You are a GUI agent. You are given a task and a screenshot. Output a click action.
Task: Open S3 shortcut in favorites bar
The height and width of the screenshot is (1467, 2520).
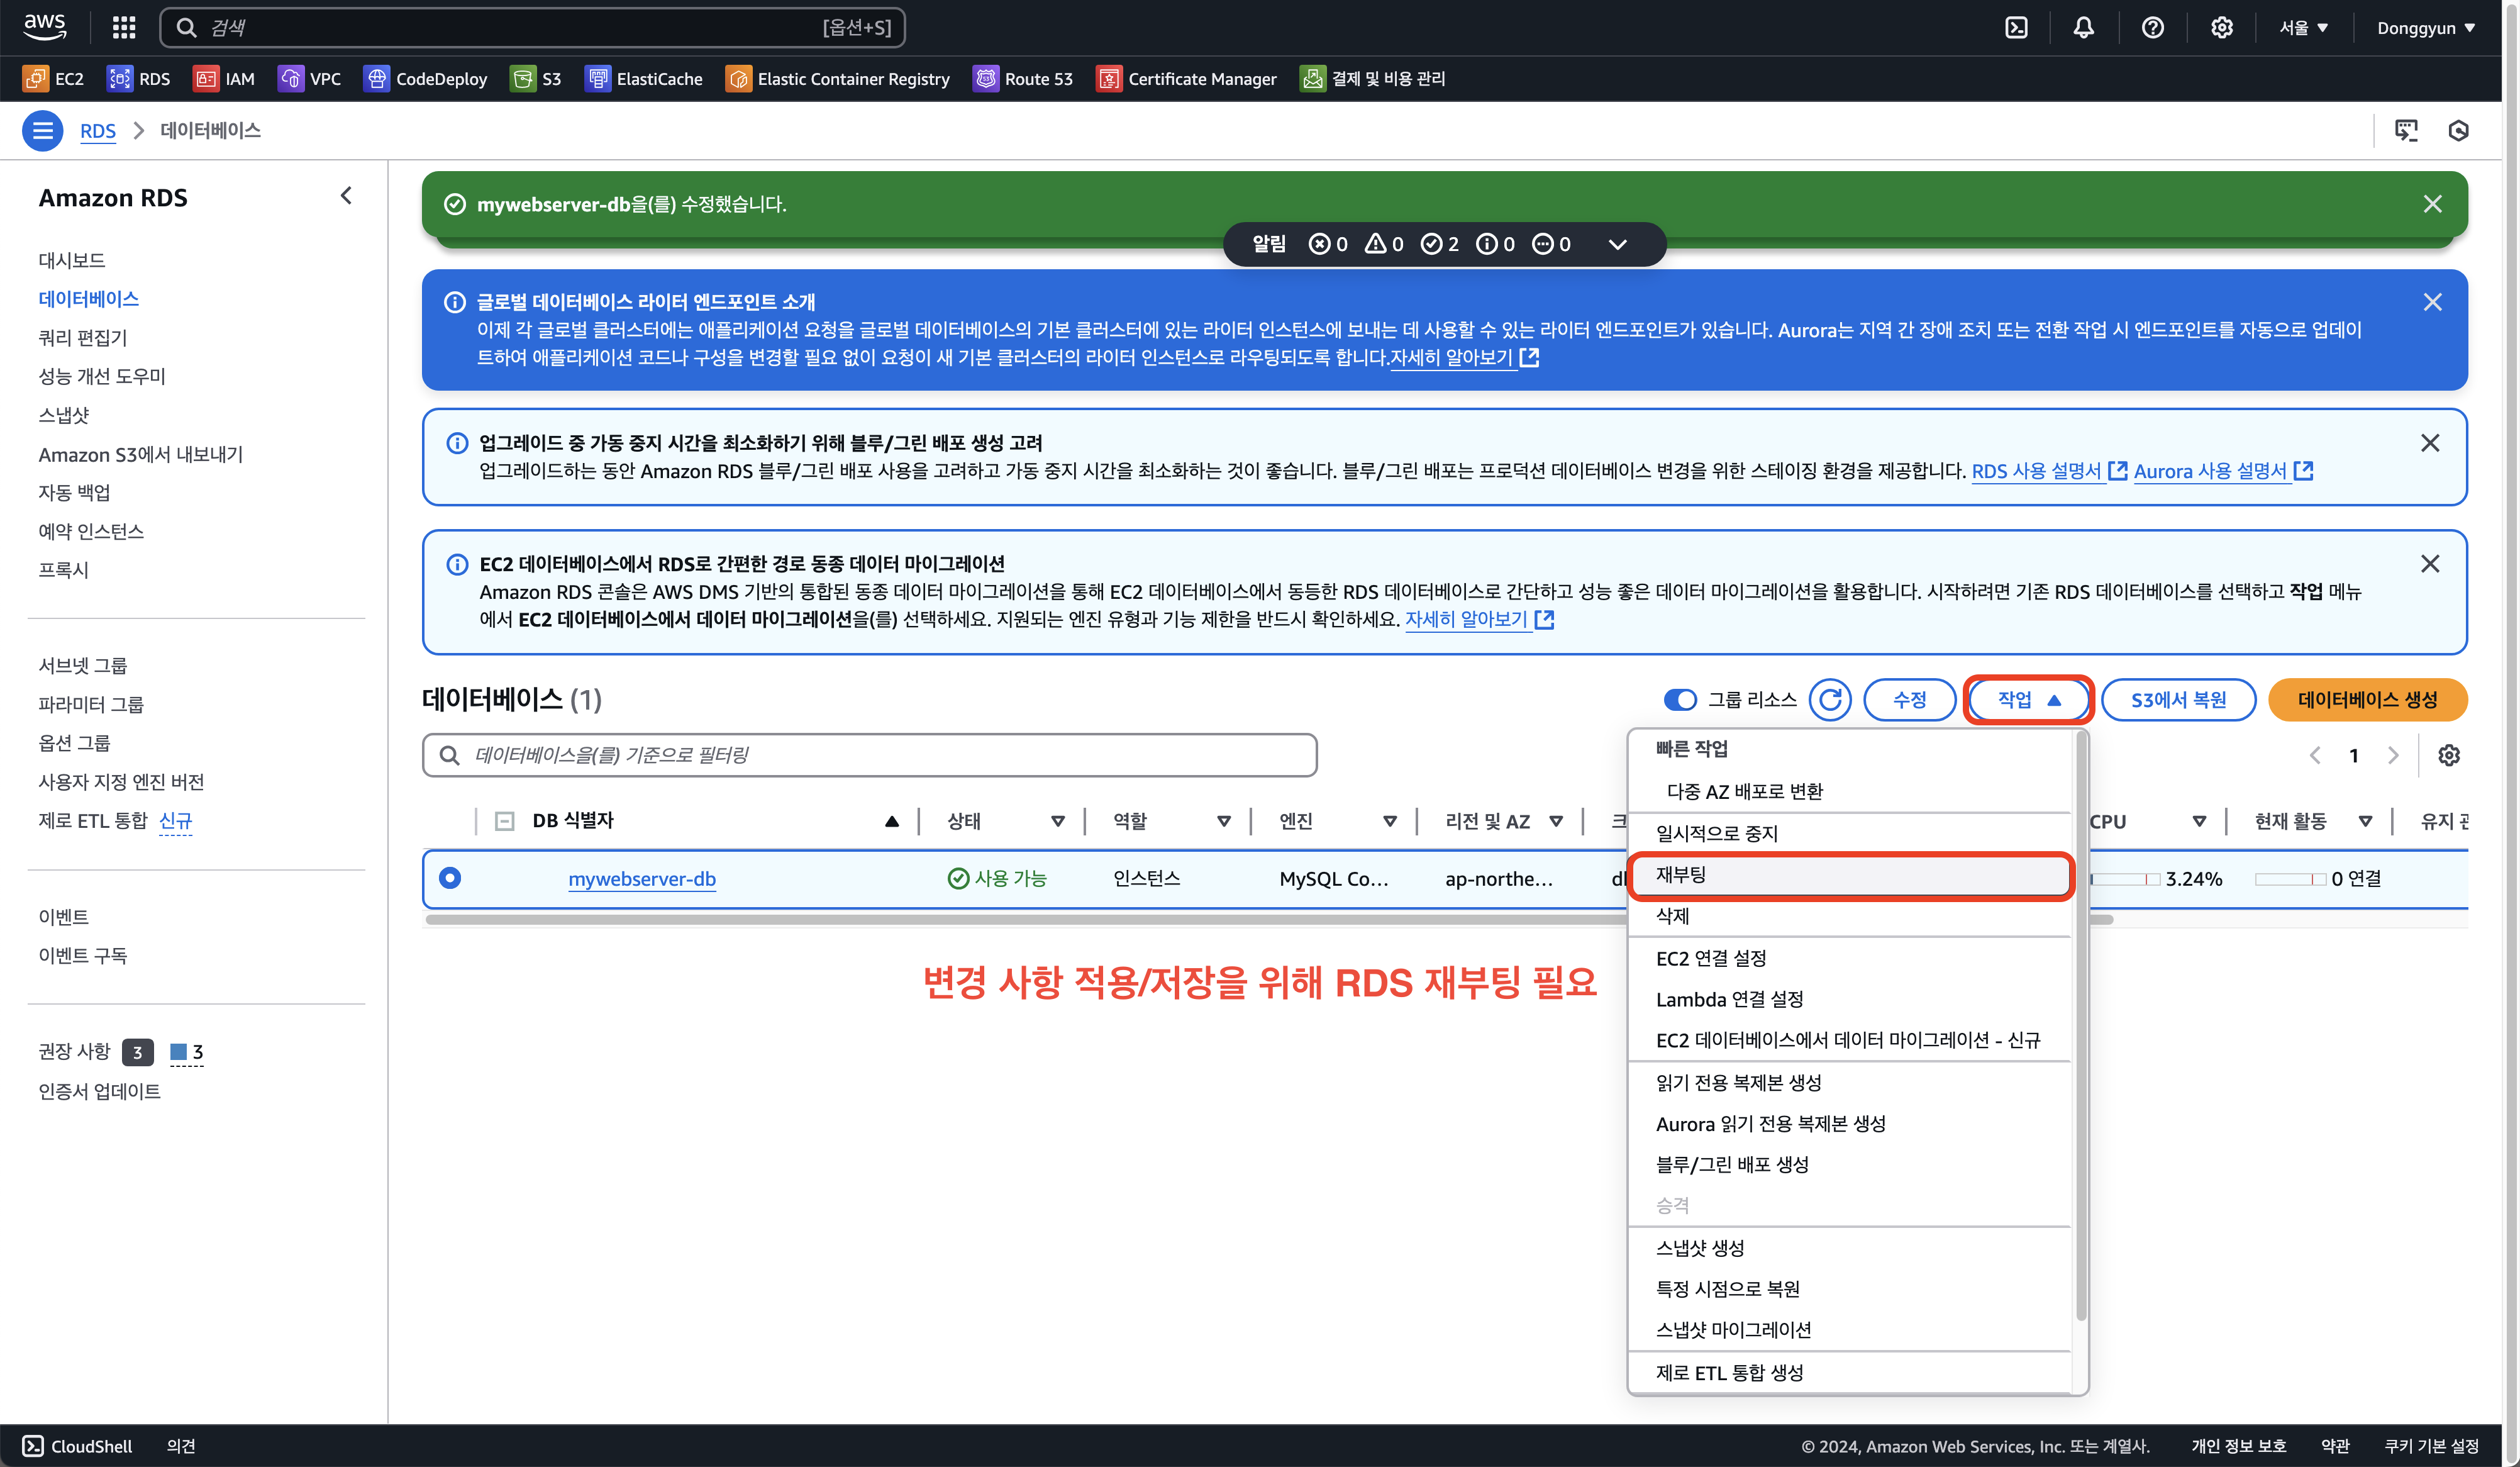[536, 78]
